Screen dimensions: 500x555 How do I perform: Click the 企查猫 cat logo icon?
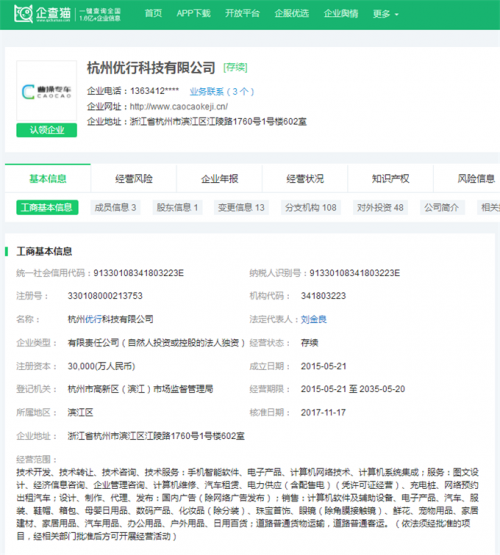pyautogui.click(x=23, y=13)
